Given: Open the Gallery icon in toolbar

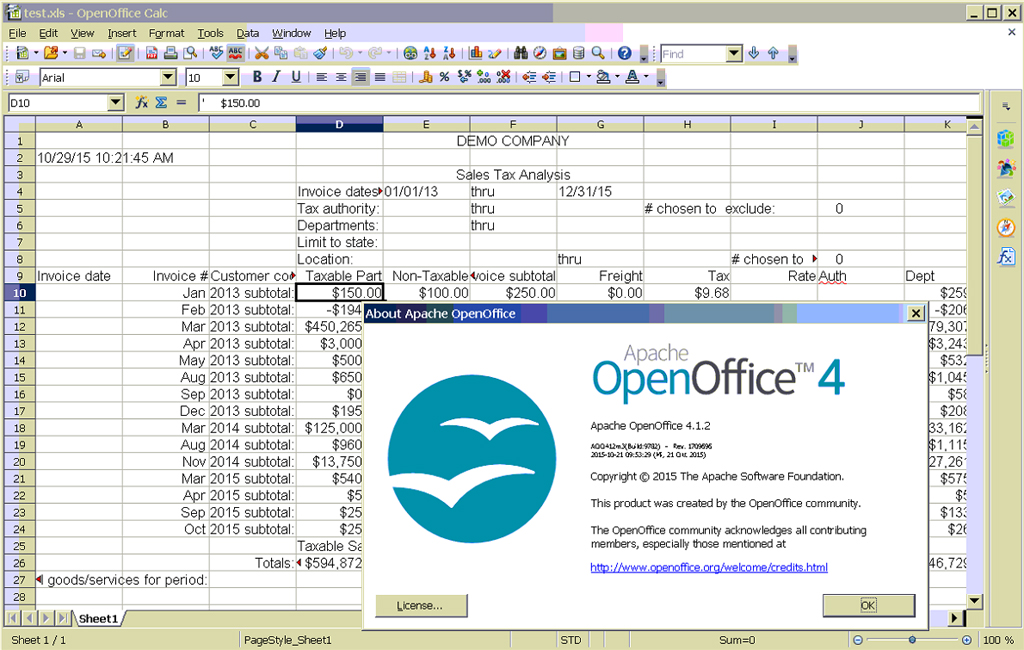Looking at the screenshot, I should tap(559, 54).
